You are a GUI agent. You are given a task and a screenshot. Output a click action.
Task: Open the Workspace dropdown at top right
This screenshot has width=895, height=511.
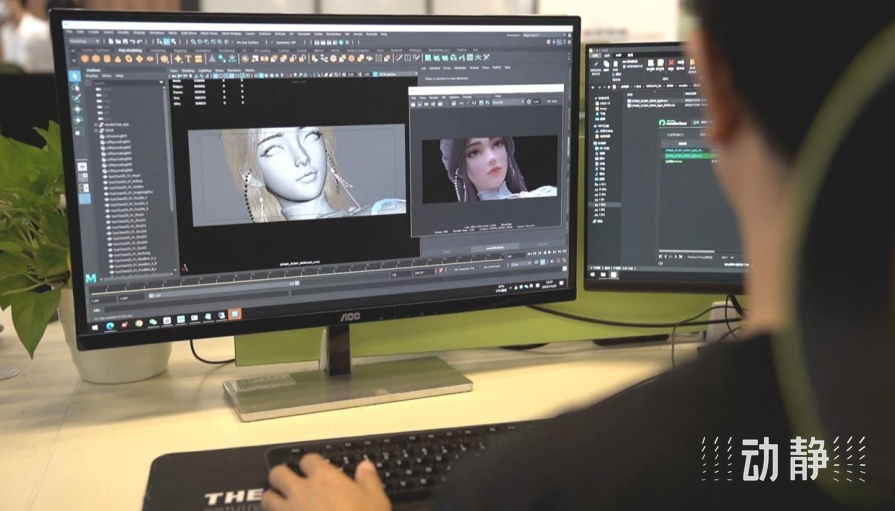[545, 35]
